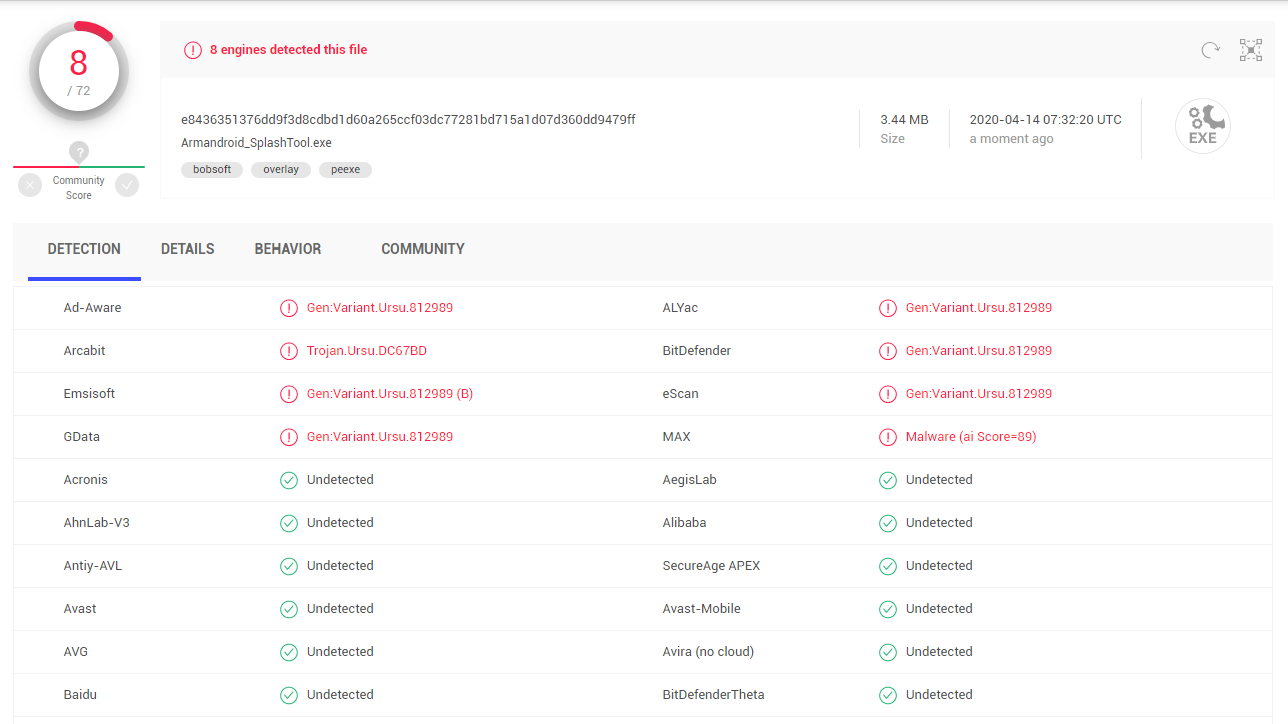
Task: Click the 'bobsoft' tag
Action: [x=212, y=170]
